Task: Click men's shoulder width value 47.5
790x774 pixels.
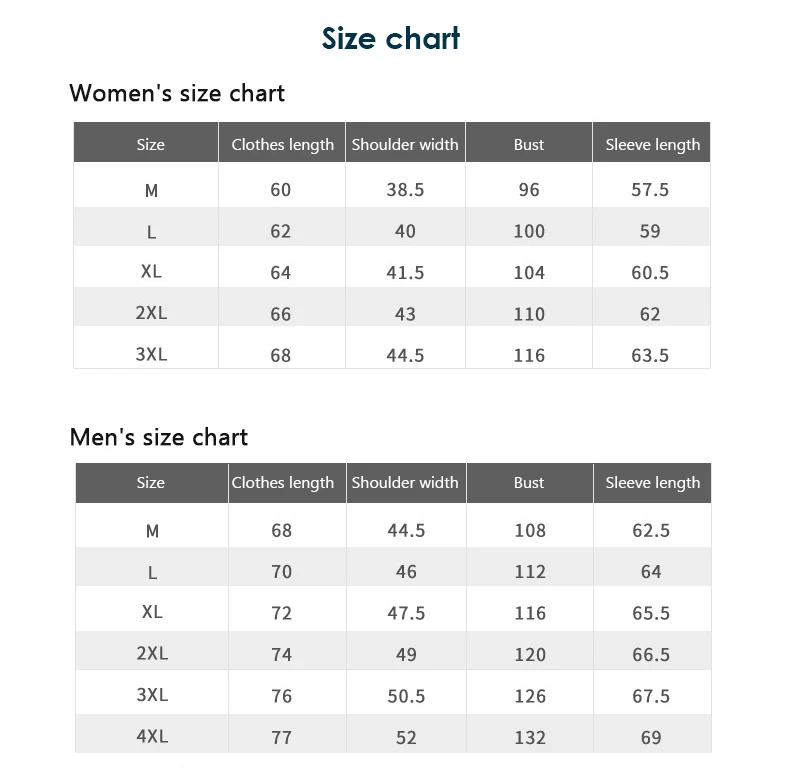Action: tap(406, 613)
